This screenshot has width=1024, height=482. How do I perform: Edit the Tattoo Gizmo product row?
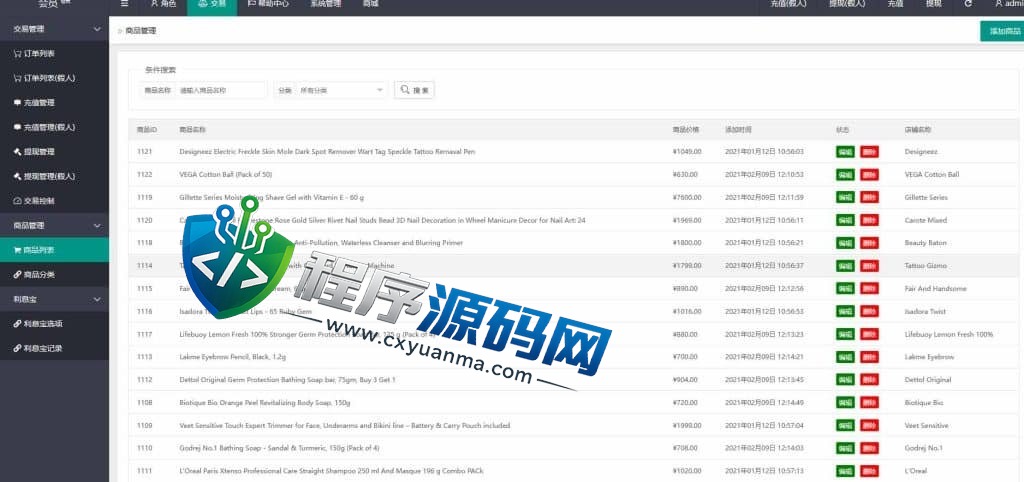pyautogui.click(x=845, y=266)
